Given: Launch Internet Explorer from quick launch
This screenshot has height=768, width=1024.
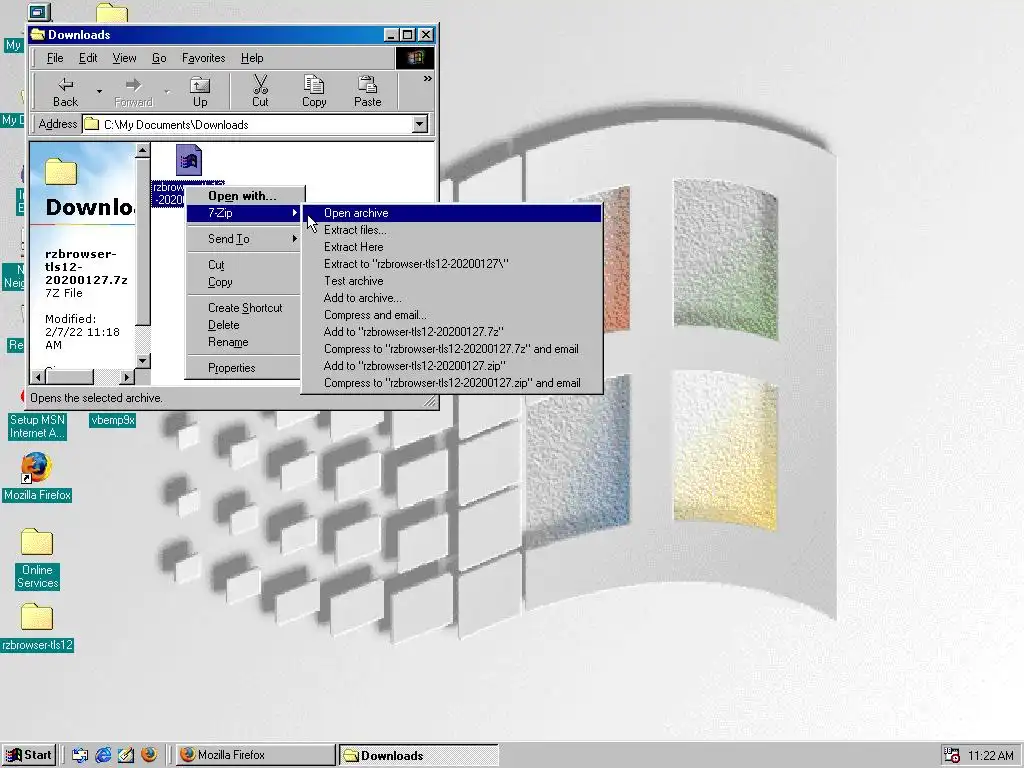Looking at the screenshot, I should pos(103,755).
